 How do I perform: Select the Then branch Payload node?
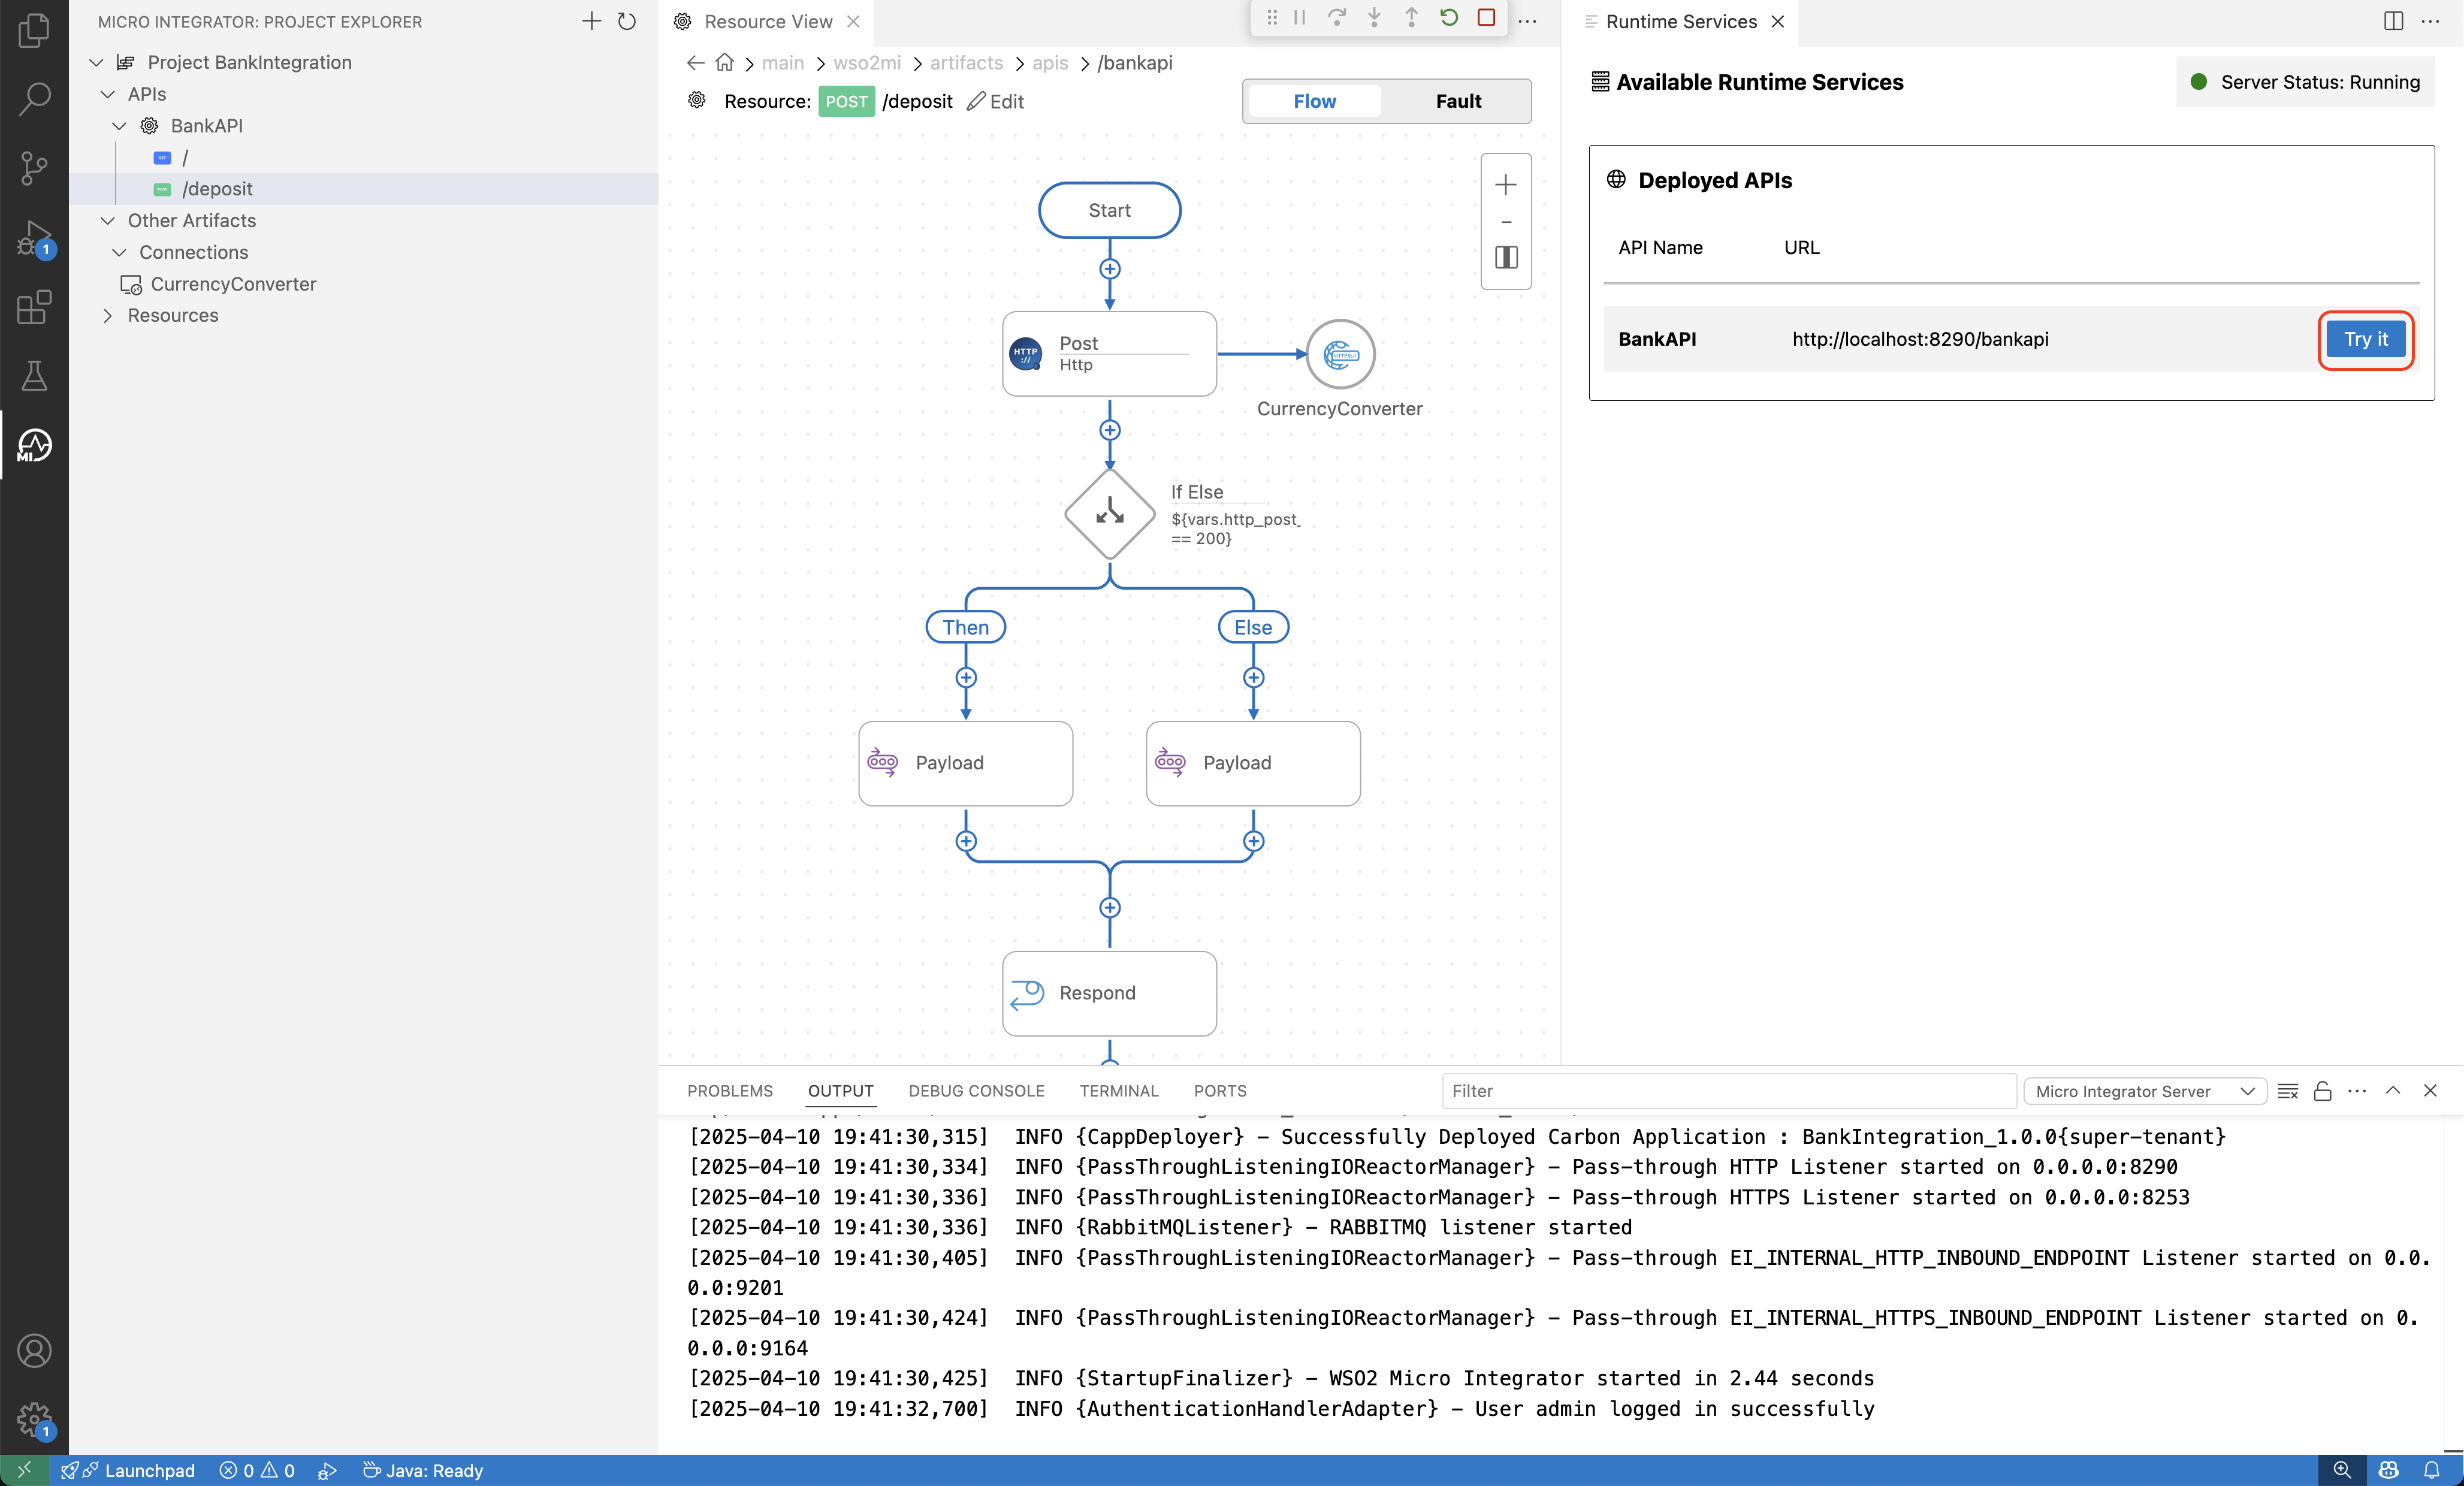[965, 763]
